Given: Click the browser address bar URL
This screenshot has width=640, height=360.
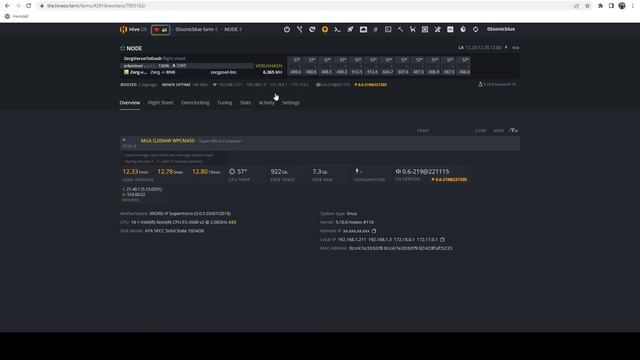Looking at the screenshot, I should (x=96, y=6).
